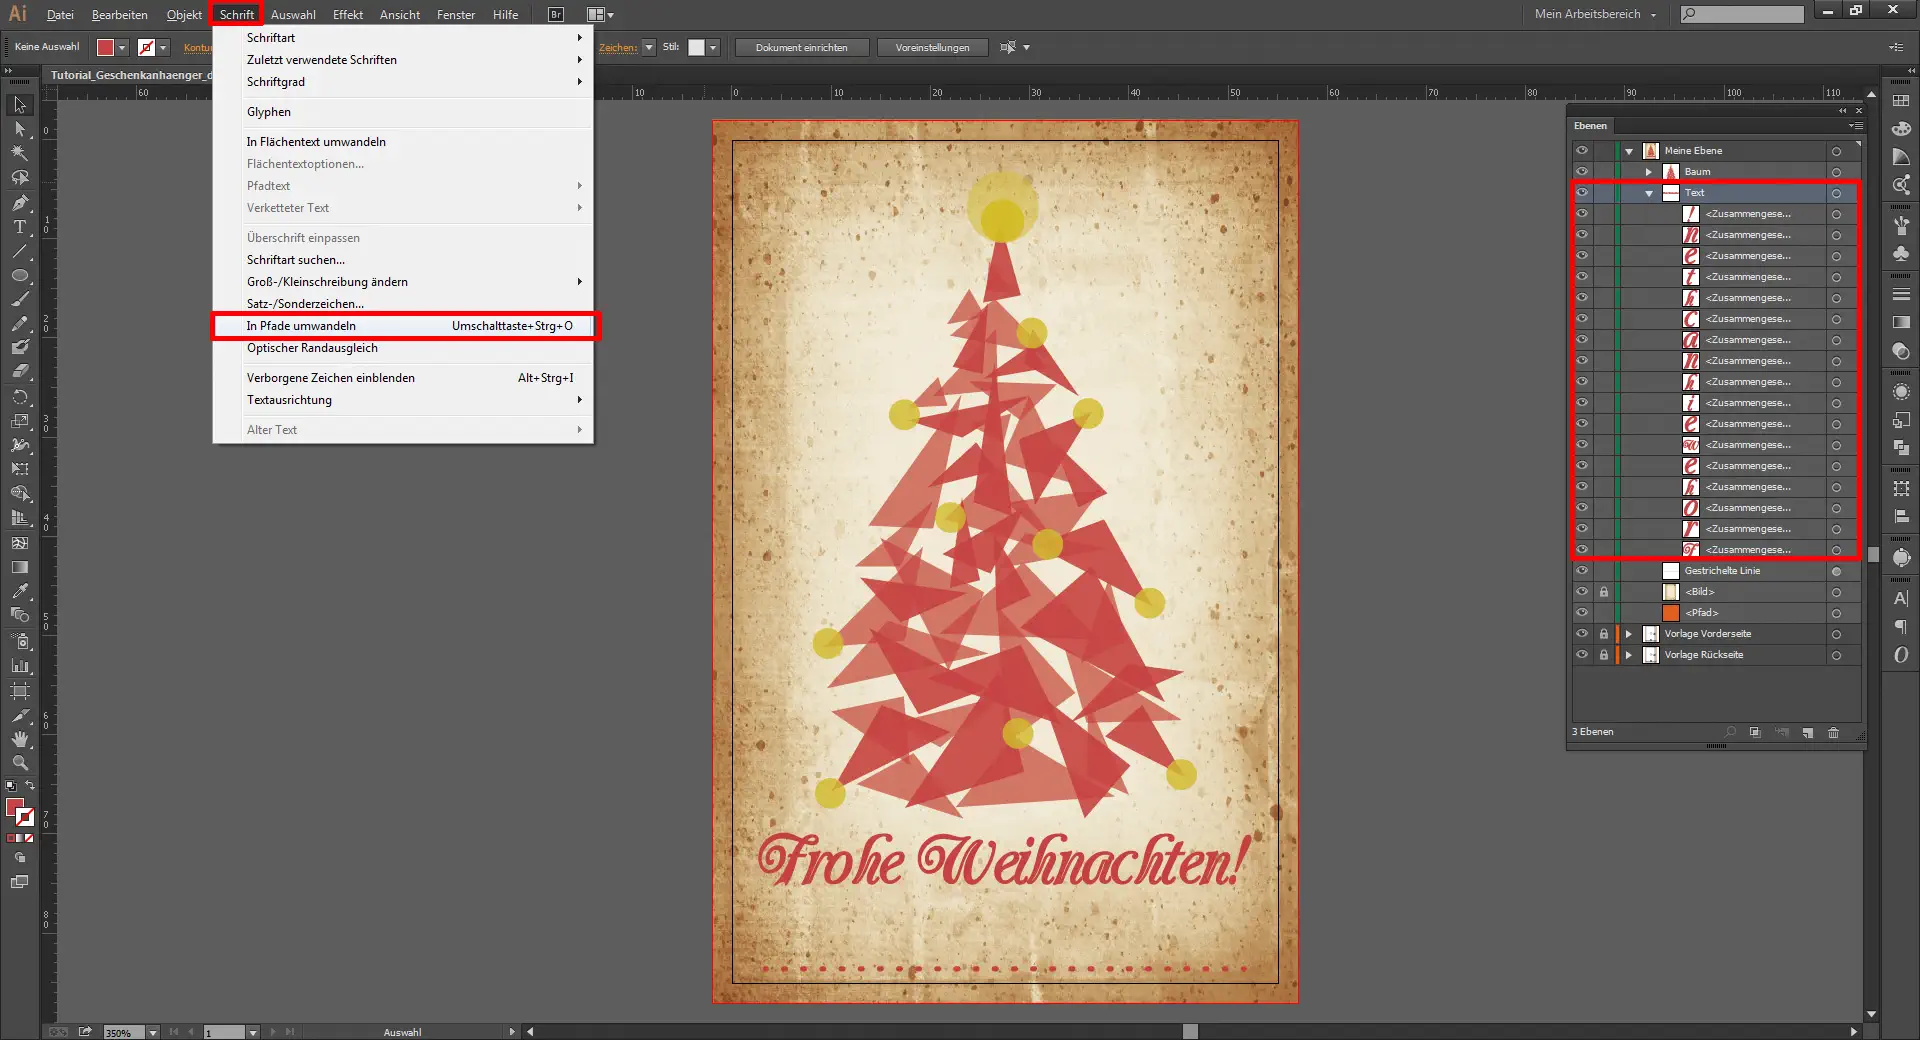The image size is (1920, 1040).
Task: Choose the Zoom tool in the toolbox
Action: click(19, 763)
